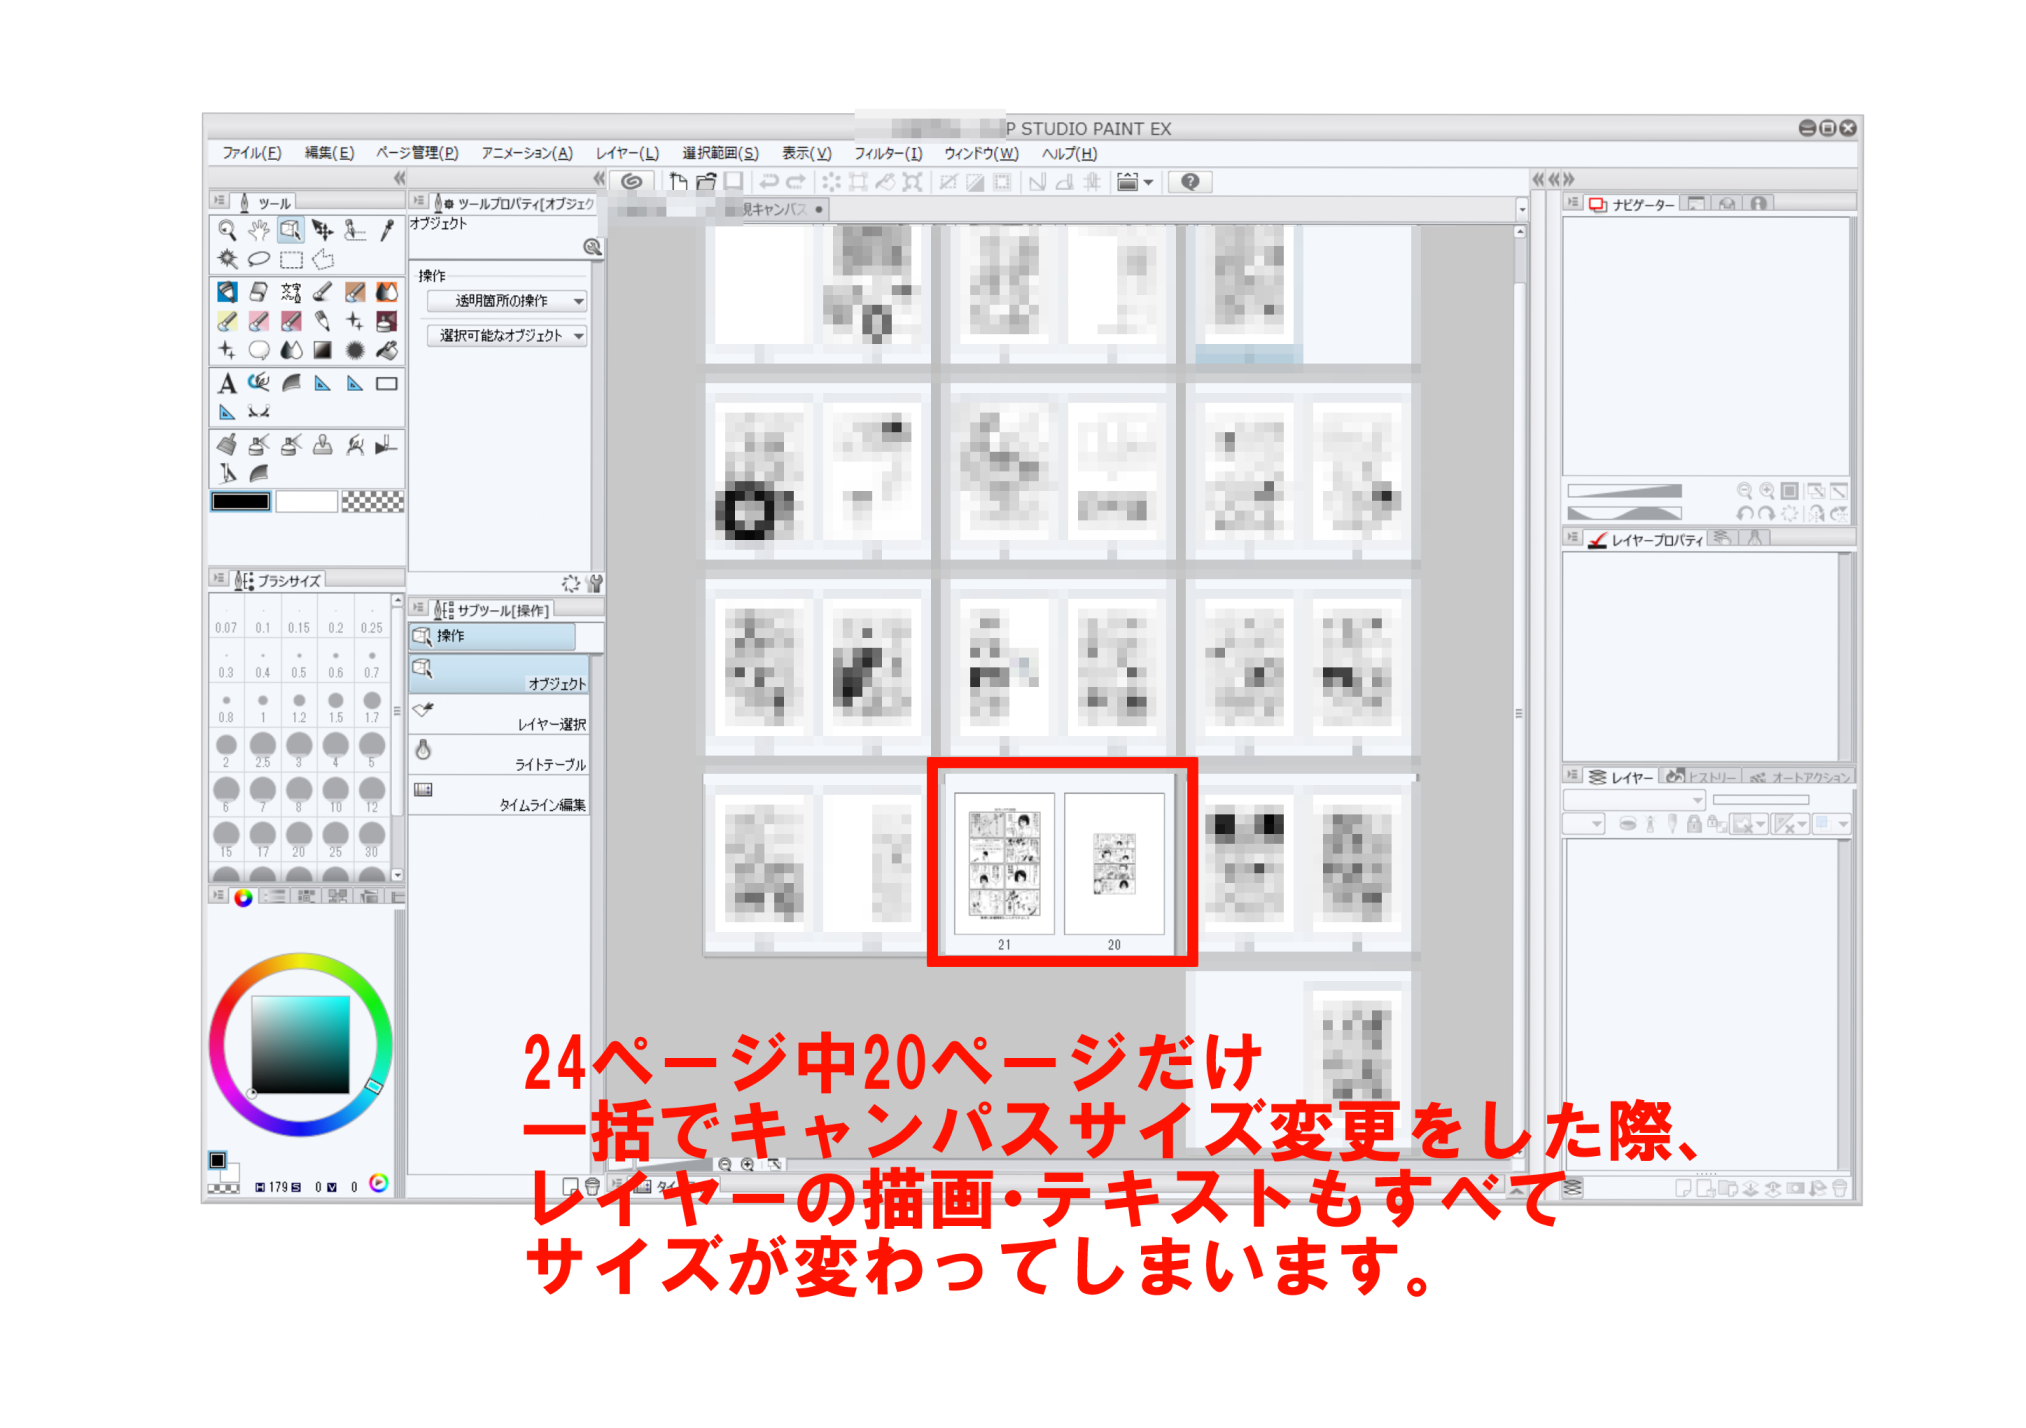Select the Zoom magnifier tool
The image size is (2026, 1428).
click(x=227, y=230)
